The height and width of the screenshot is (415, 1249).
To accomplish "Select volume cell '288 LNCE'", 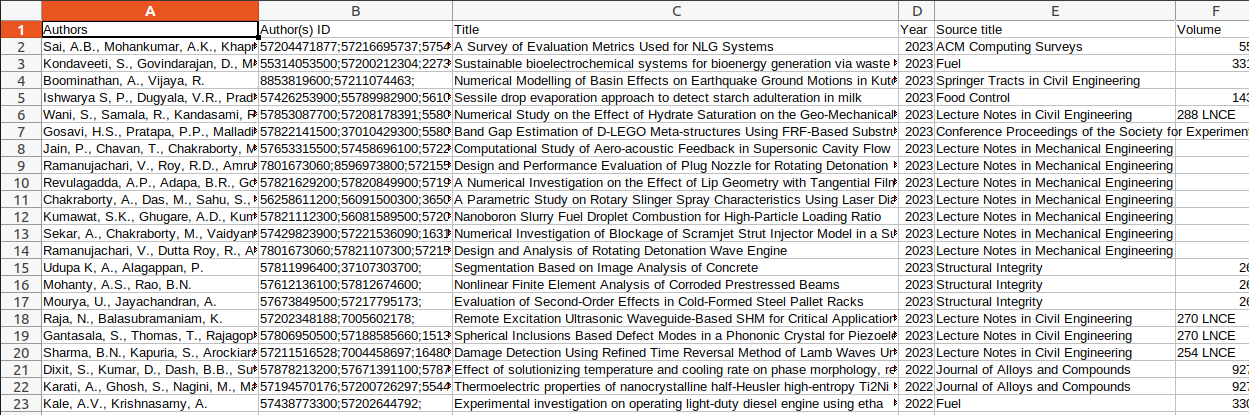I will click(x=1212, y=115).
